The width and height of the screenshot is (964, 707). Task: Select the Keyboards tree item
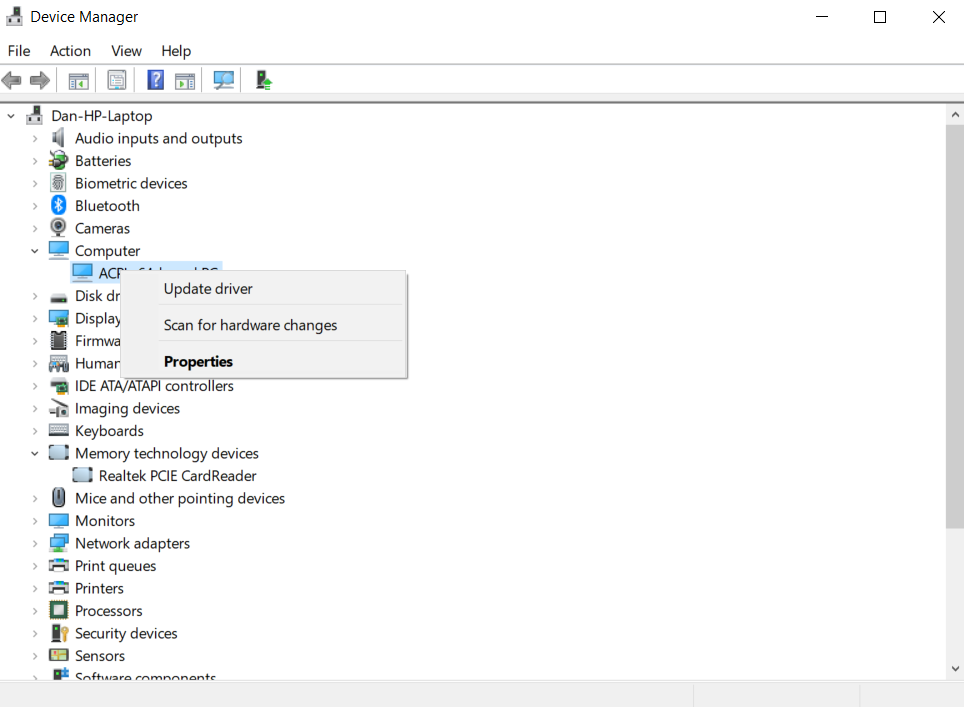(x=109, y=431)
